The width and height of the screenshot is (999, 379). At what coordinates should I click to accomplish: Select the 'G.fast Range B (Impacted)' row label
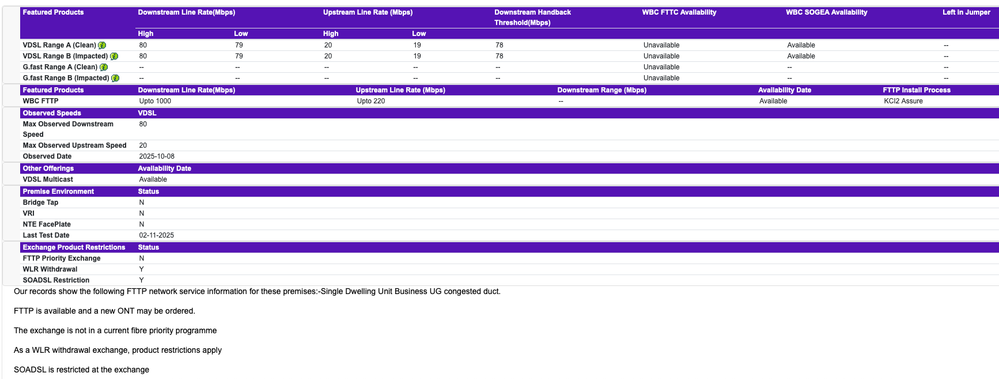(66, 78)
